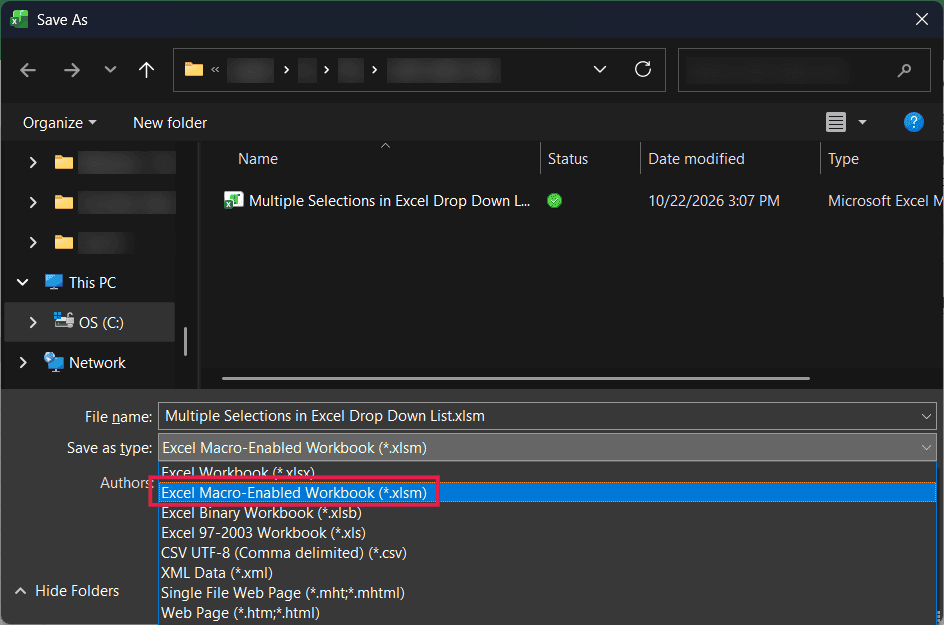Screen dimensions: 944x625
Task: Click the folder icon in address bar
Action: (193, 69)
